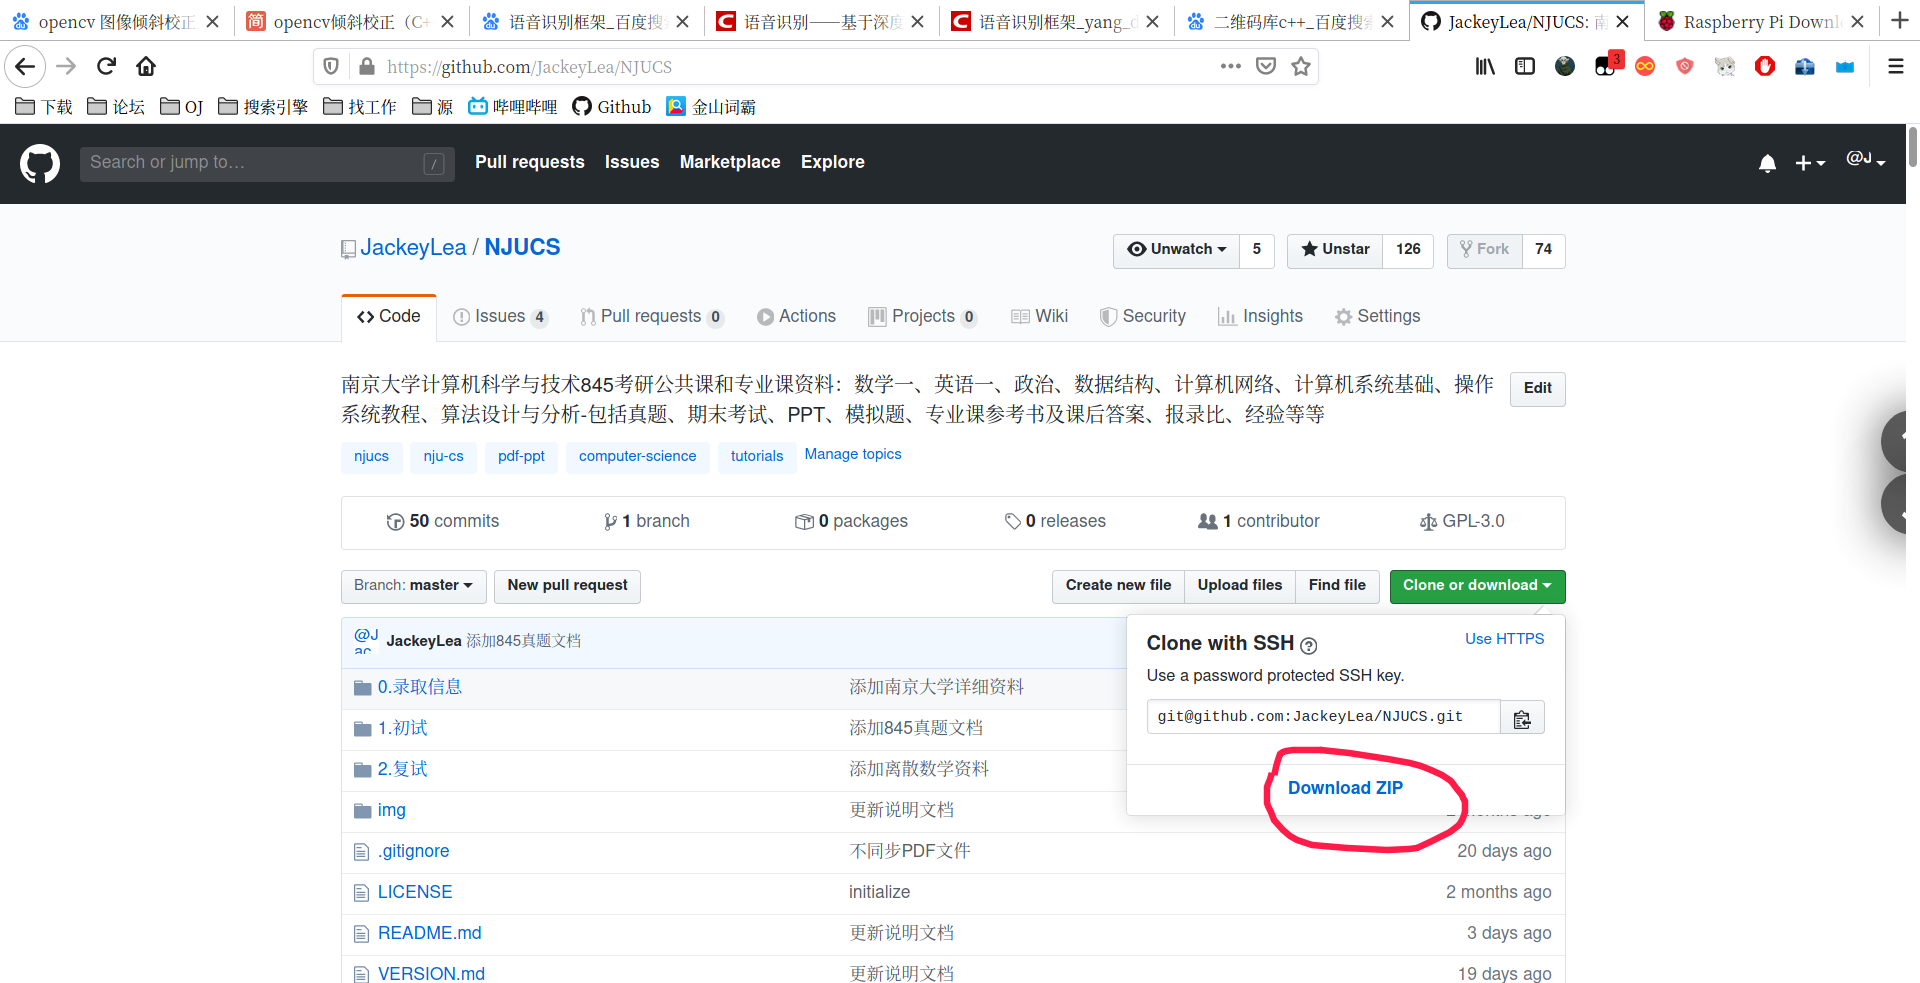Open Firefox hamburger menu
This screenshot has width=1920, height=983.
1895,67
